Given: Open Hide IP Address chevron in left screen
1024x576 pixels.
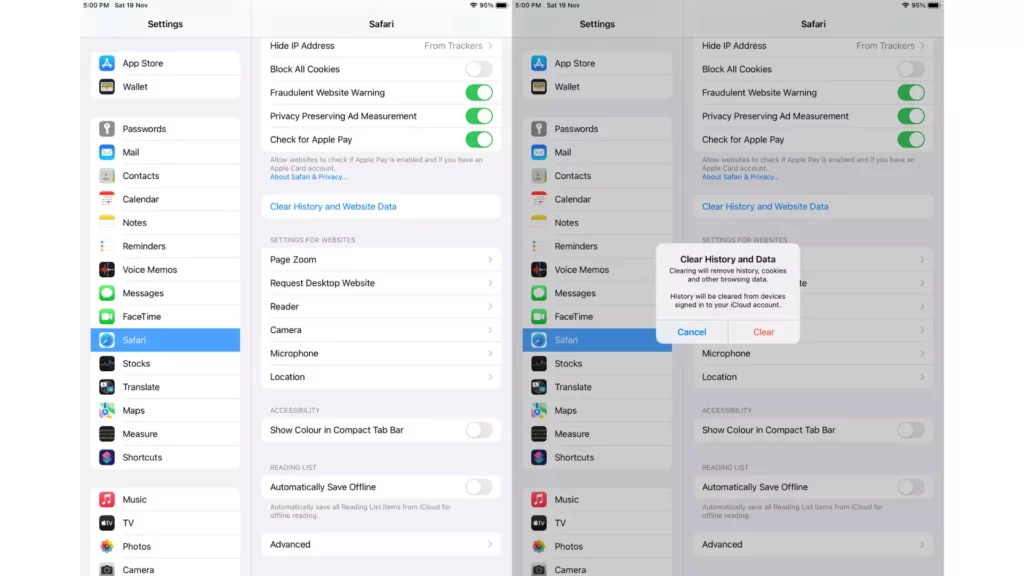Looking at the screenshot, I should click(x=490, y=46).
